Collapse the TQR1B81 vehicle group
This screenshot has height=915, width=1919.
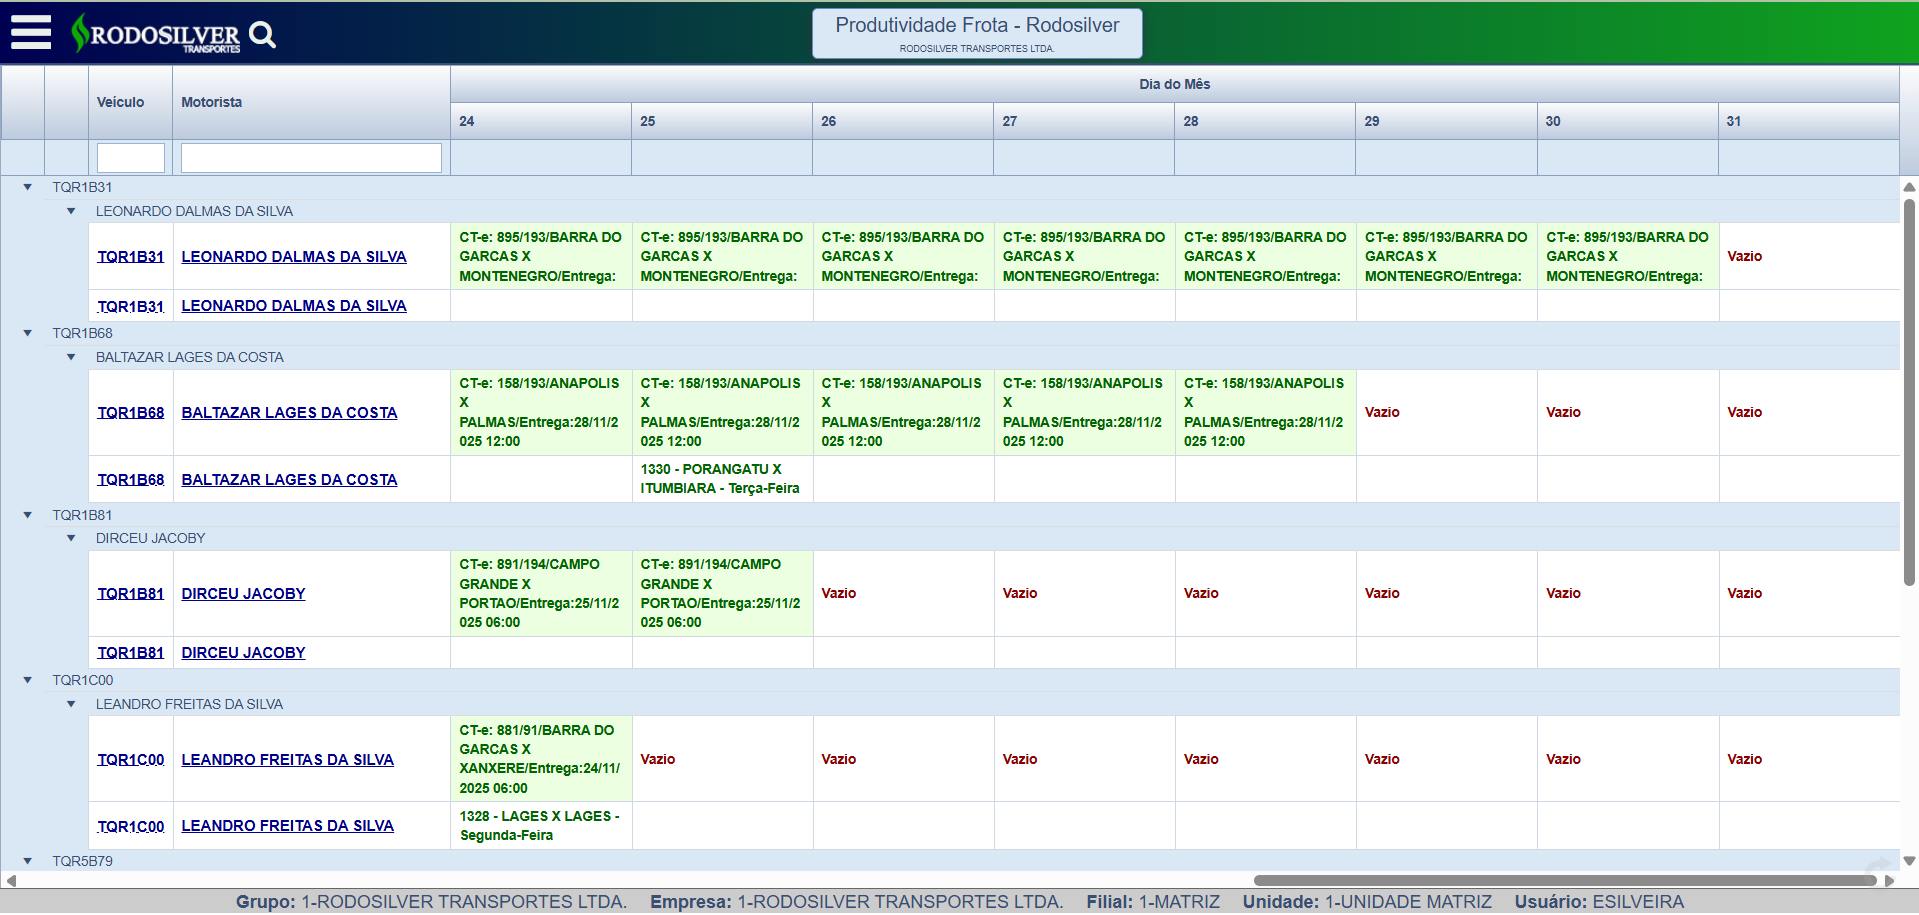(28, 515)
